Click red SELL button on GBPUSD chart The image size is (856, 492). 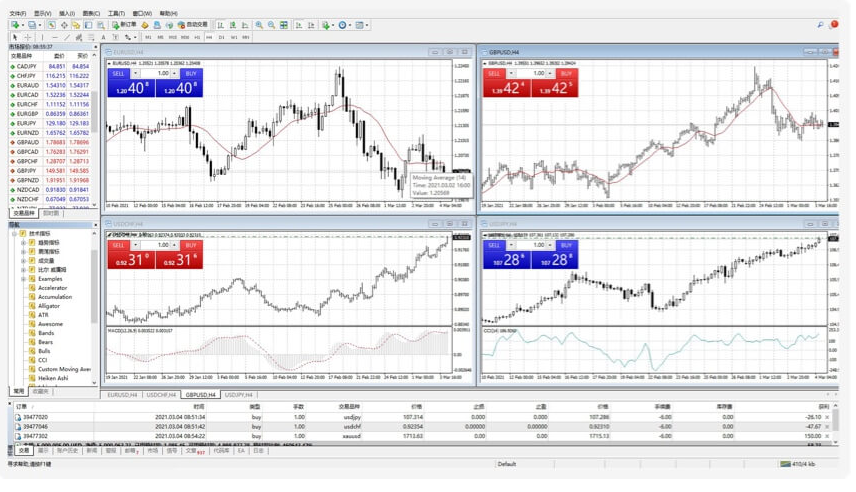pyautogui.click(x=495, y=74)
